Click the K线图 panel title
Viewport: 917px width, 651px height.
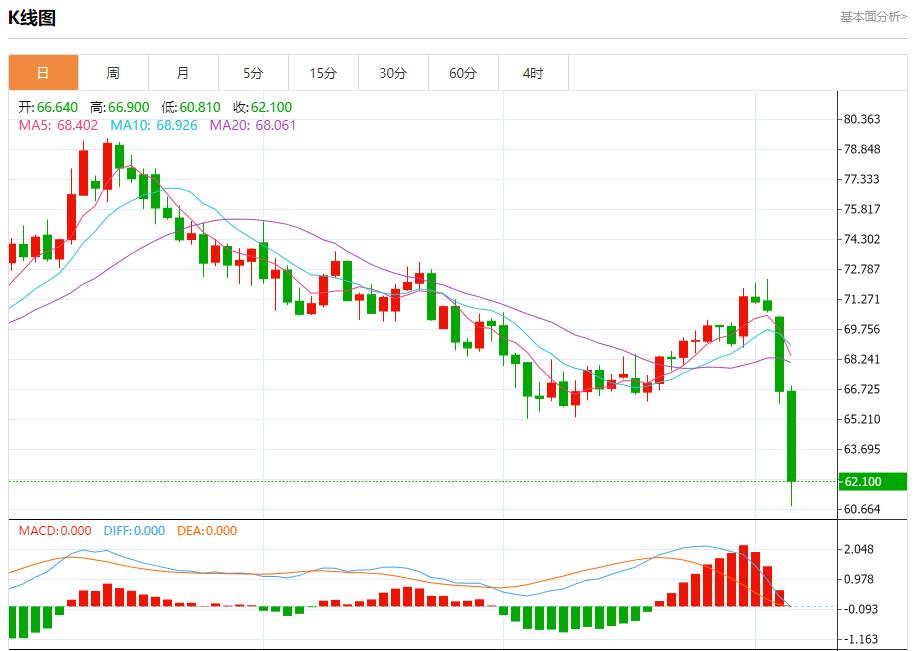[x=32, y=17]
